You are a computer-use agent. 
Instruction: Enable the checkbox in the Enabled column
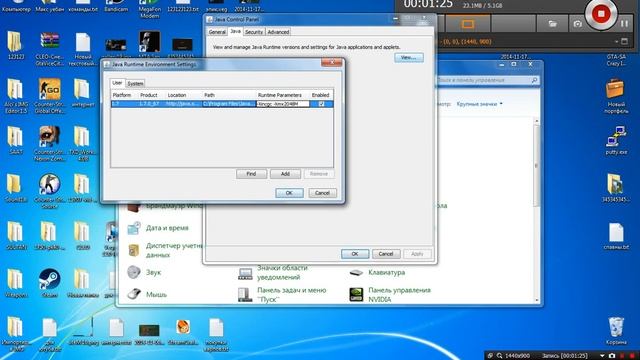point(321,104)
